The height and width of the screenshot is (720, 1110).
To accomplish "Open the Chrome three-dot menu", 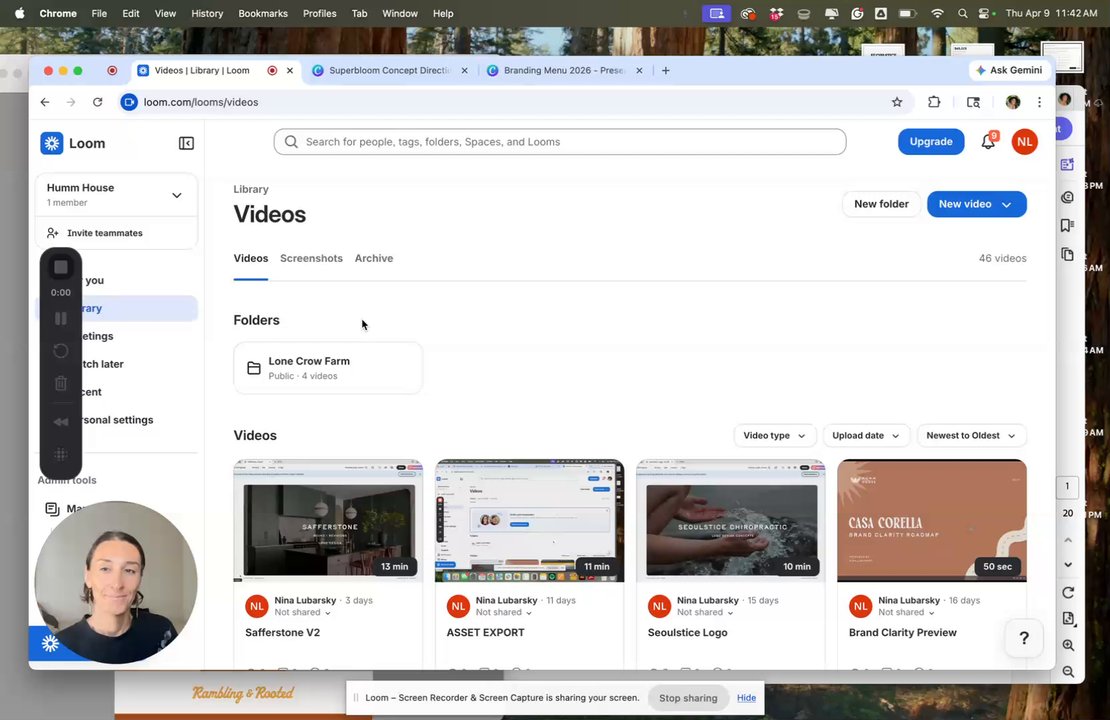I will (1039, 102).
